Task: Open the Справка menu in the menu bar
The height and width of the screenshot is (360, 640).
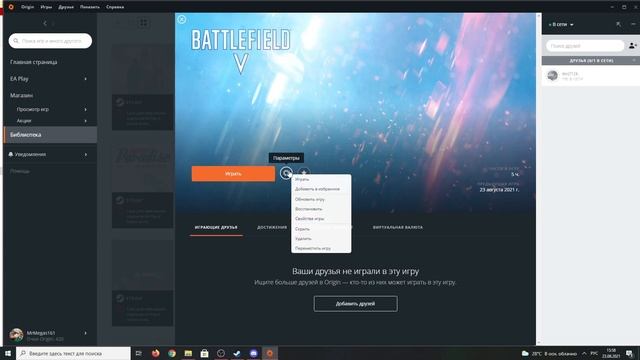Action: [x=115, y=7]
